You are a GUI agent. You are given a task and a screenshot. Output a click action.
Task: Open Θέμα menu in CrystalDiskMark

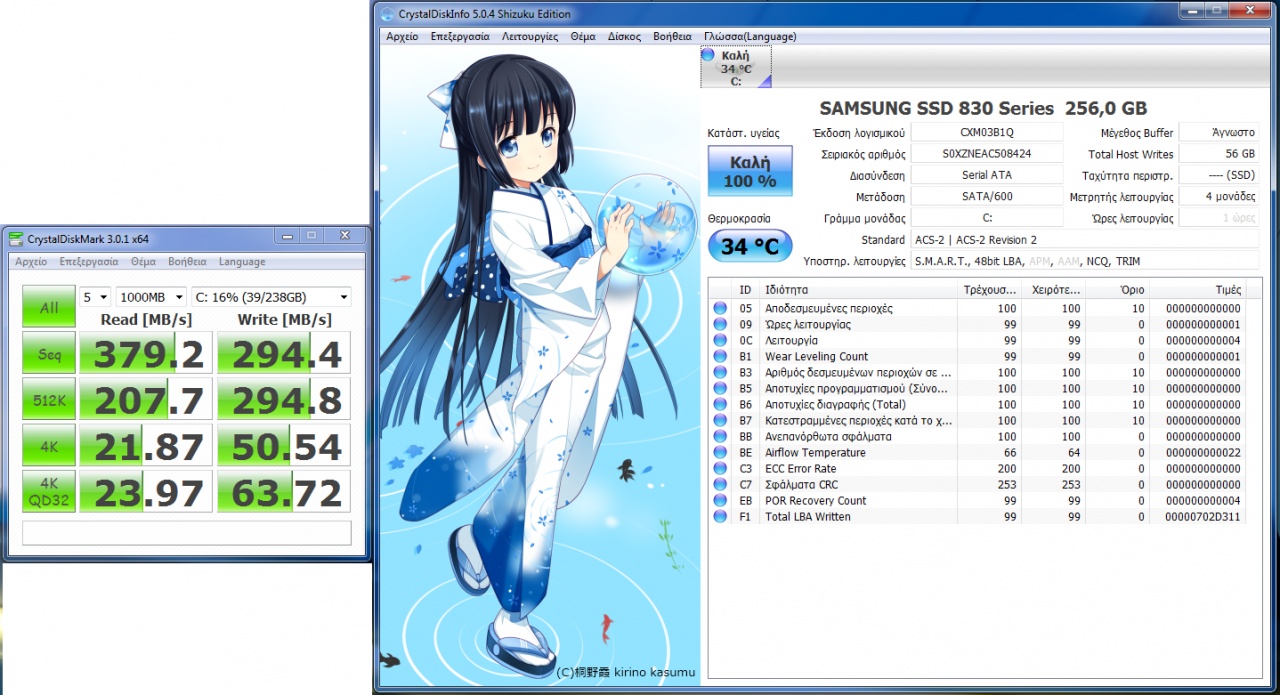coord(143,262)
